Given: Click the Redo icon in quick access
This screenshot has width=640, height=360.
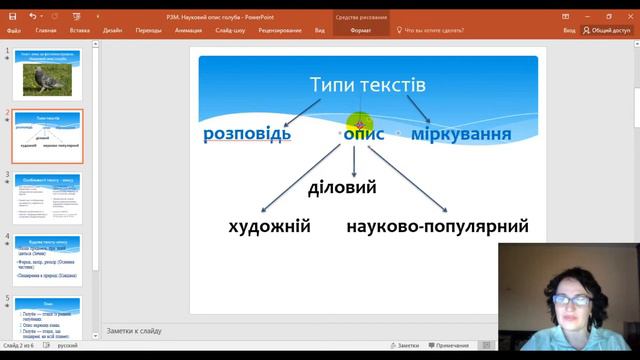Looking at the screenshot, I should 54,16.
